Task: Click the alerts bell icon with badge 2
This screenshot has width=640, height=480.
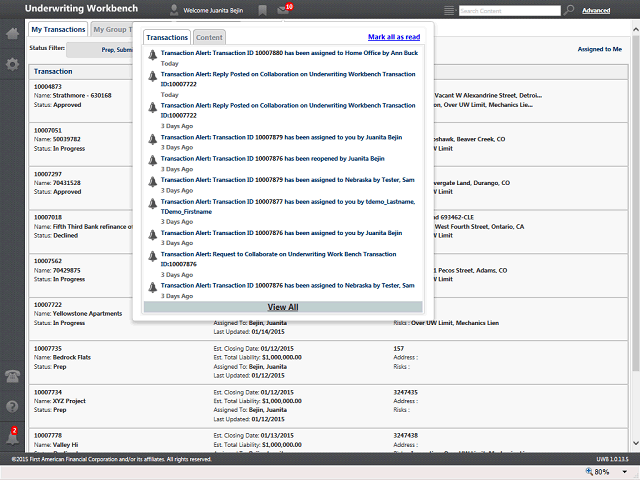Action: (12, 436)
